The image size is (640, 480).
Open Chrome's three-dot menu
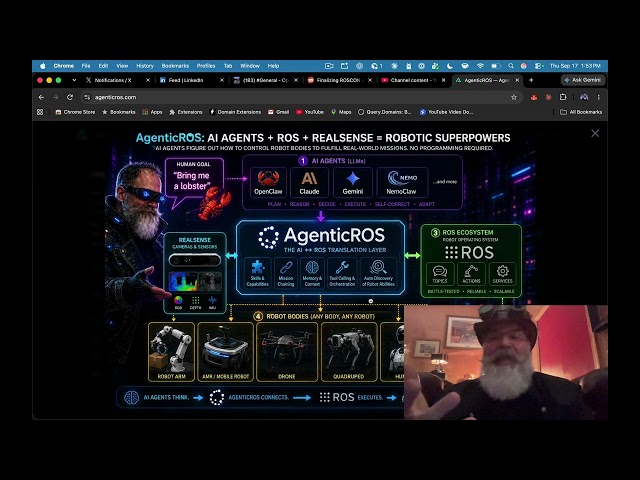tap(598, 97)
